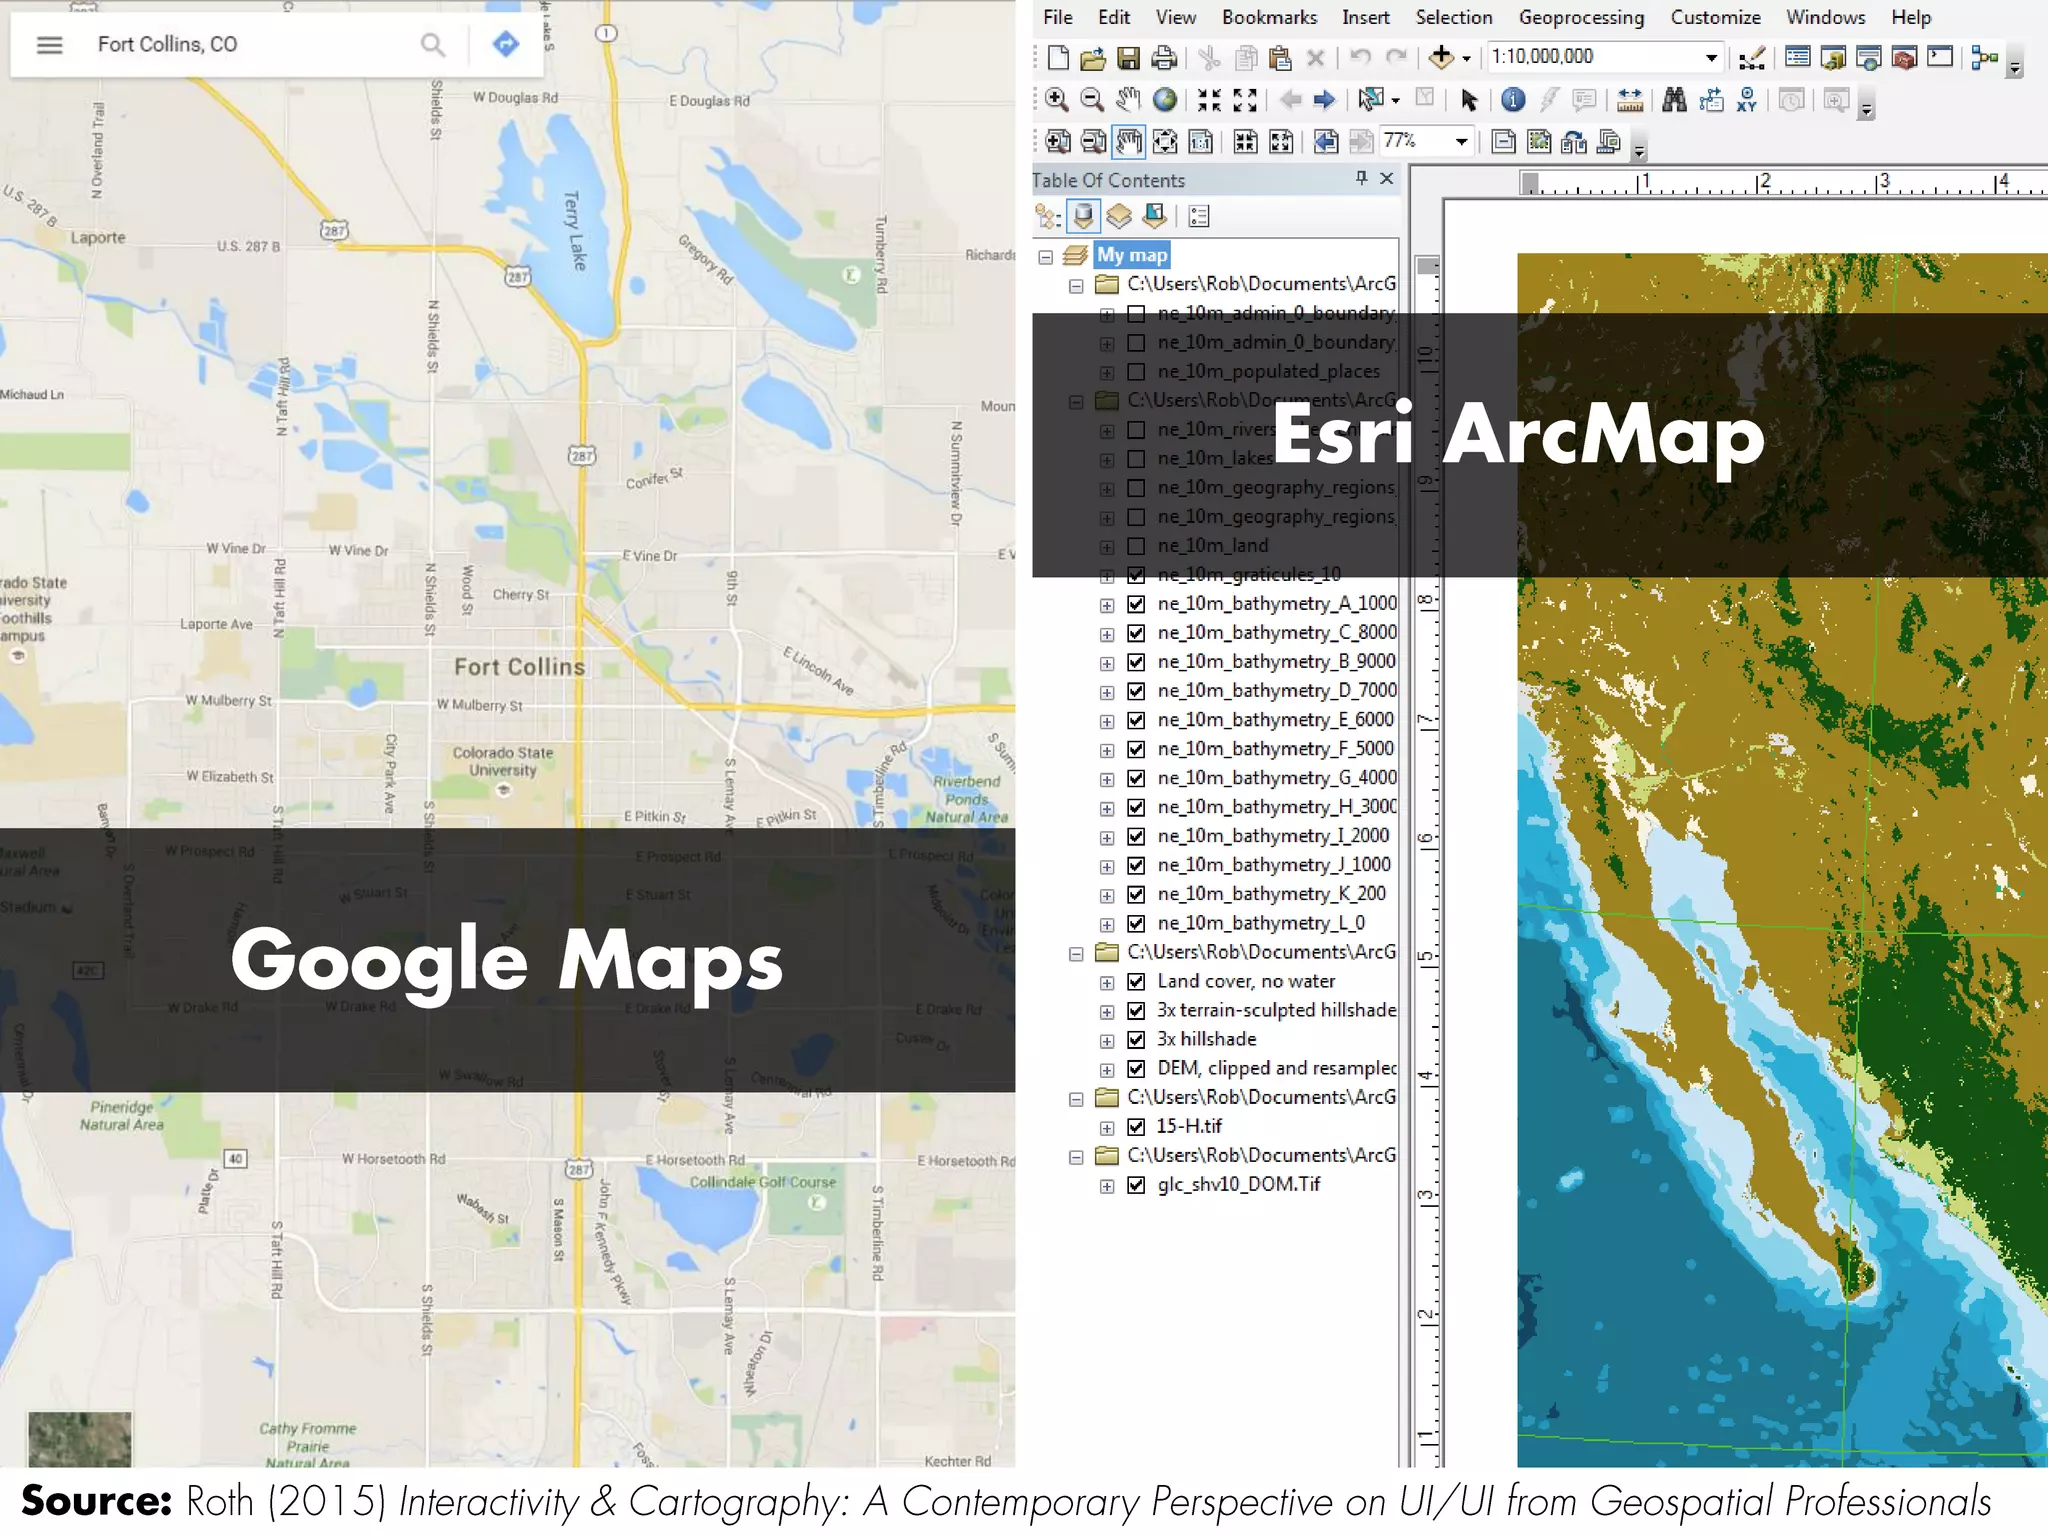Open the Google Maps hamburger menu
Image resolution: width=2048 pixels, height=1536 pixels.
click(50, 44)
